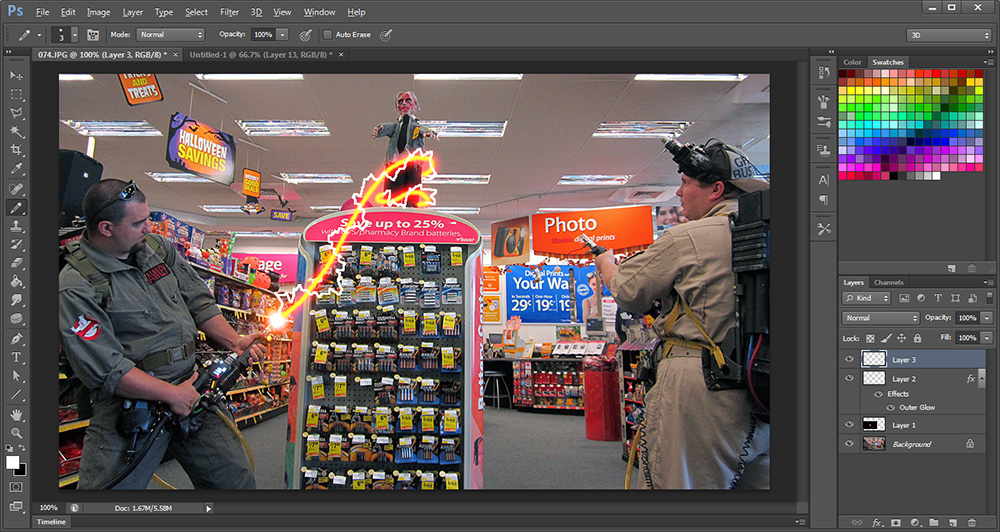Hide Layer 1 using its eye icon
This screenshot has height=532, width=1000.
(x=849, y=424)
